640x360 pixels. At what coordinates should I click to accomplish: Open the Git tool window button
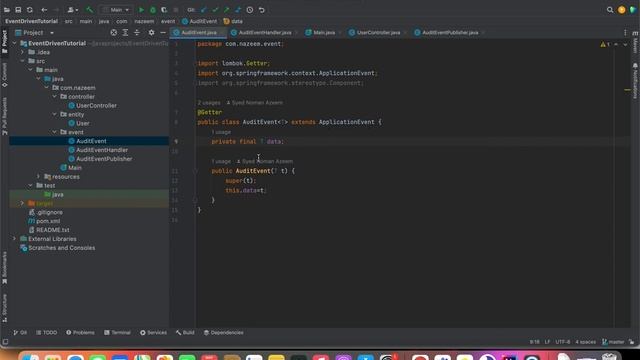pos(20,333)
